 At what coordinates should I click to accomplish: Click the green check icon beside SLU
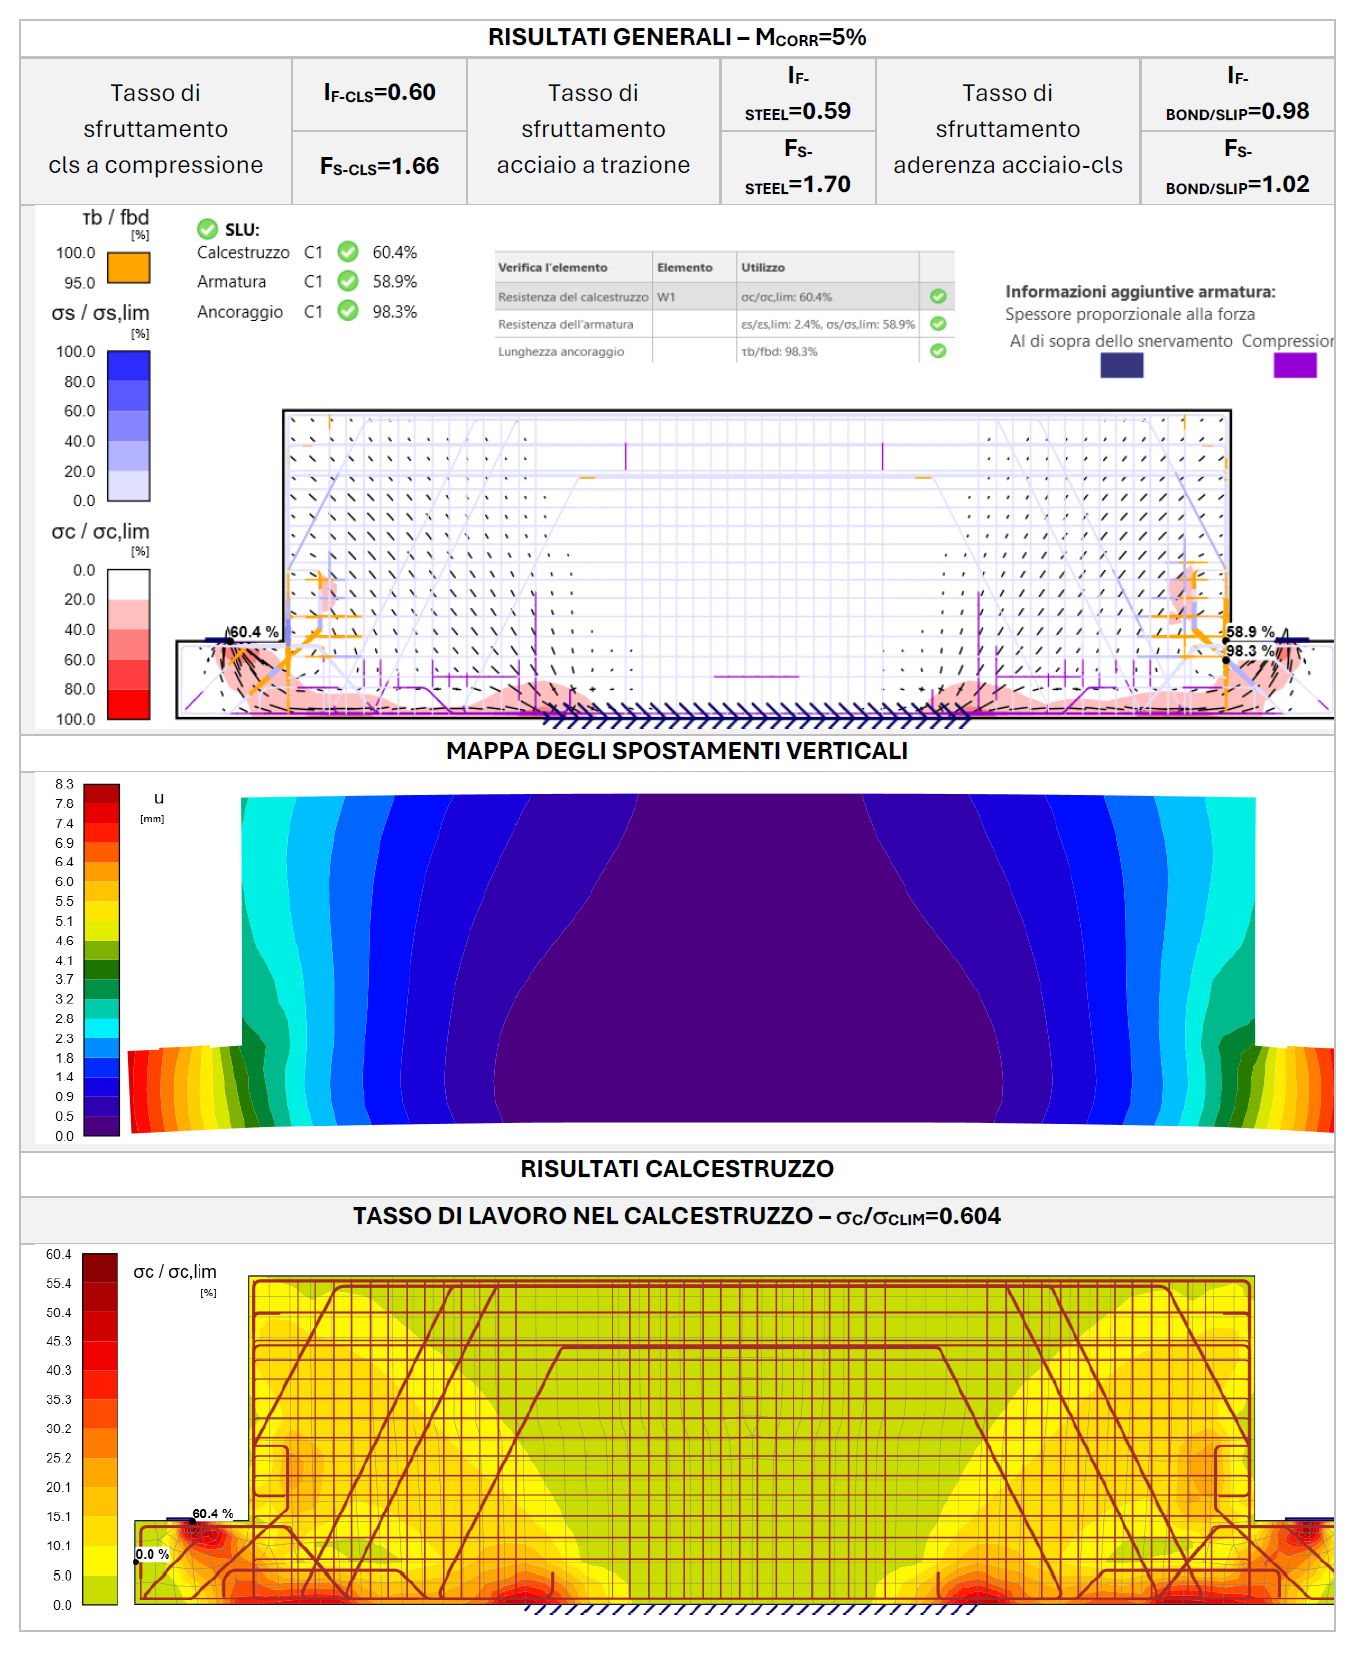coord(207,229)
